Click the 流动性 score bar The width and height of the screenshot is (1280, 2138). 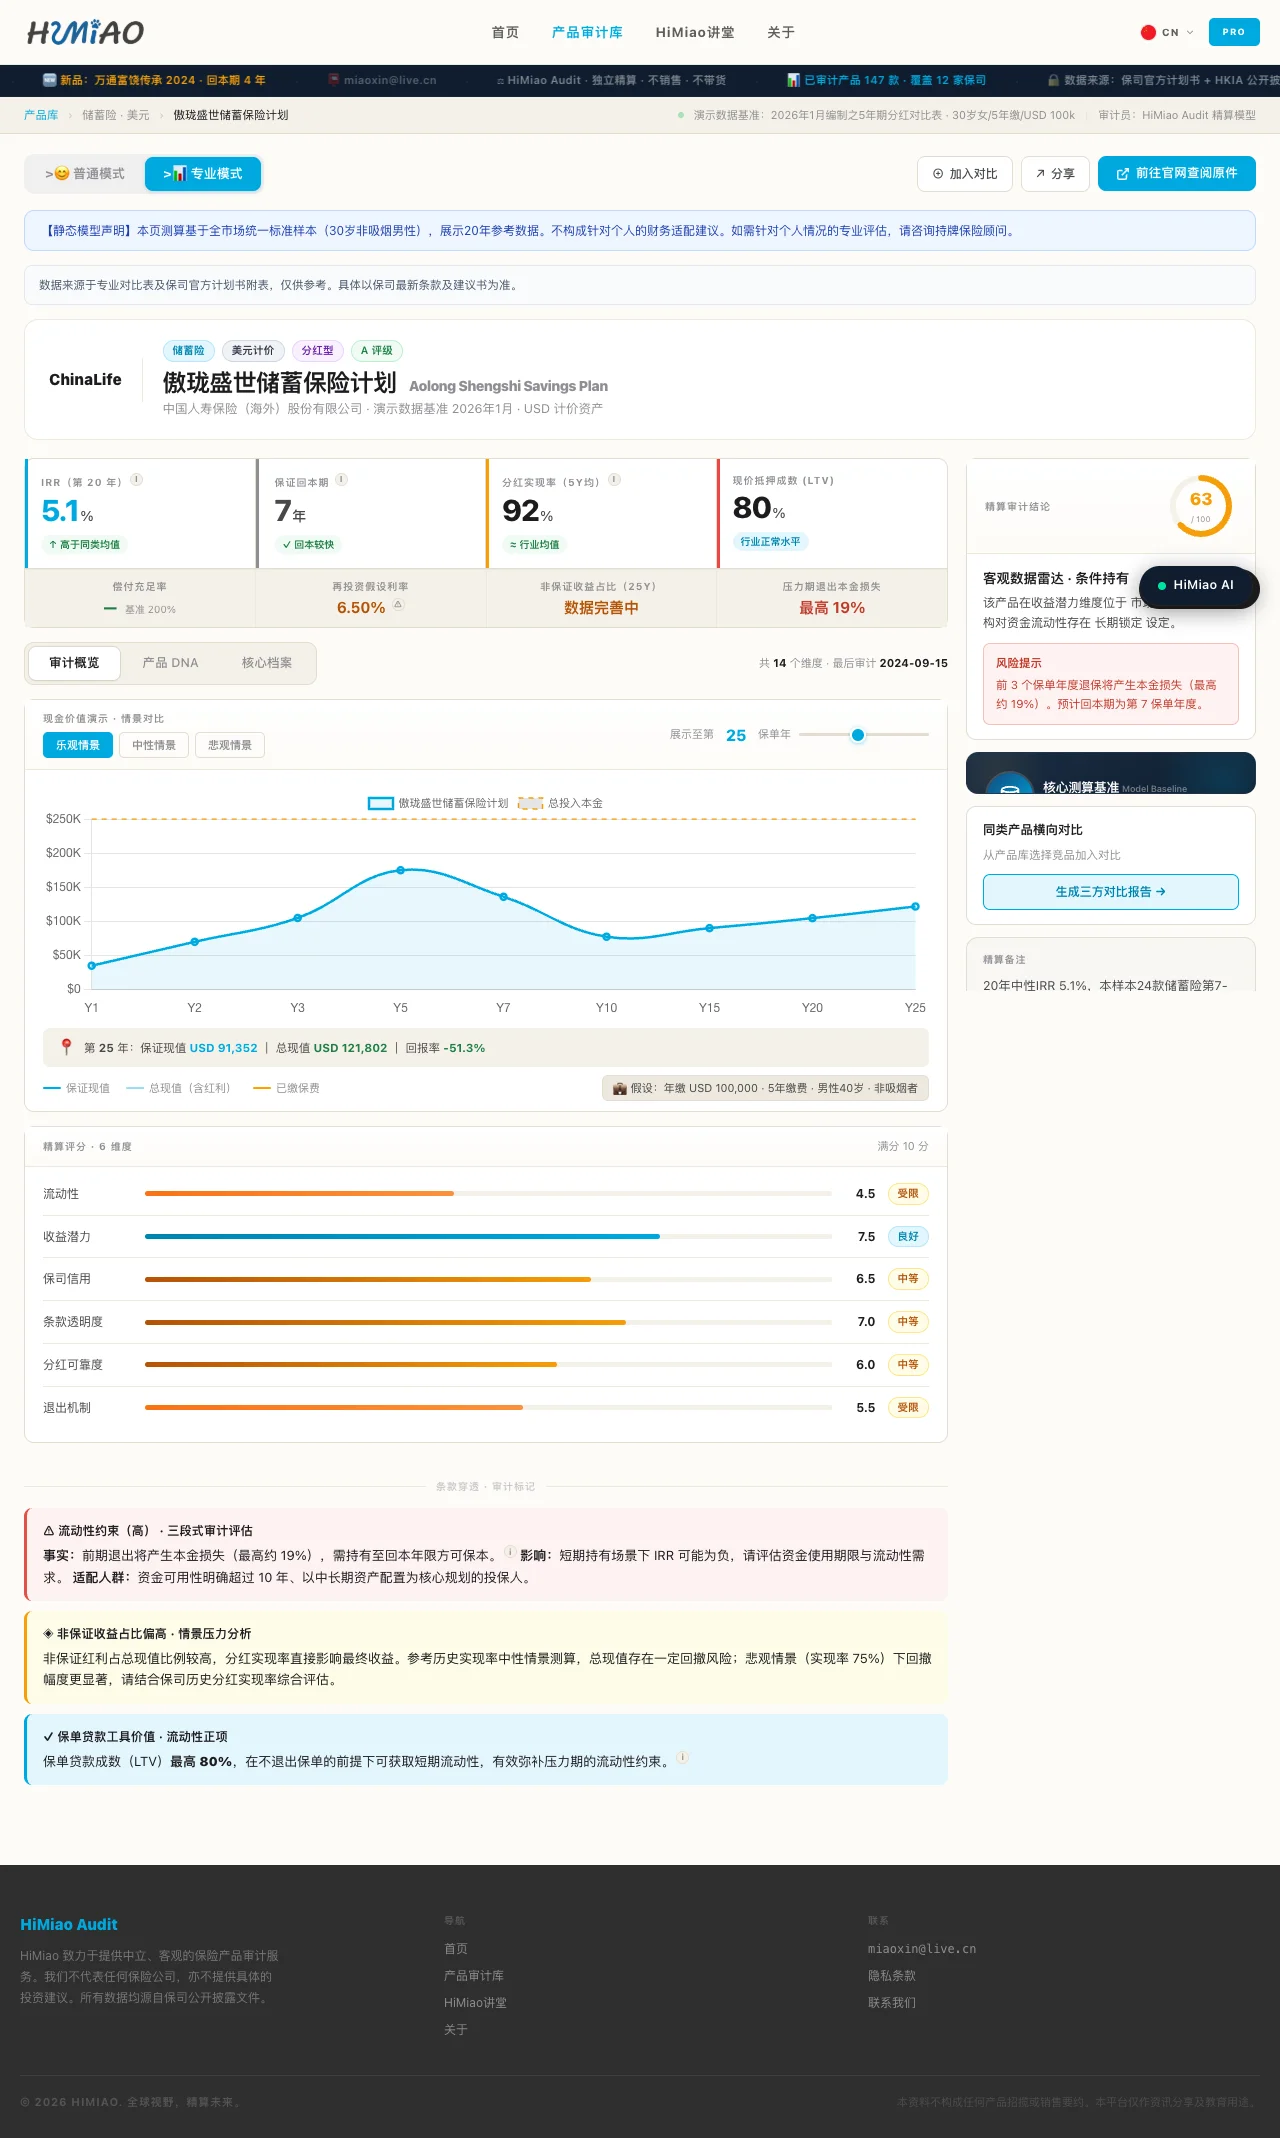[488, 1193]
